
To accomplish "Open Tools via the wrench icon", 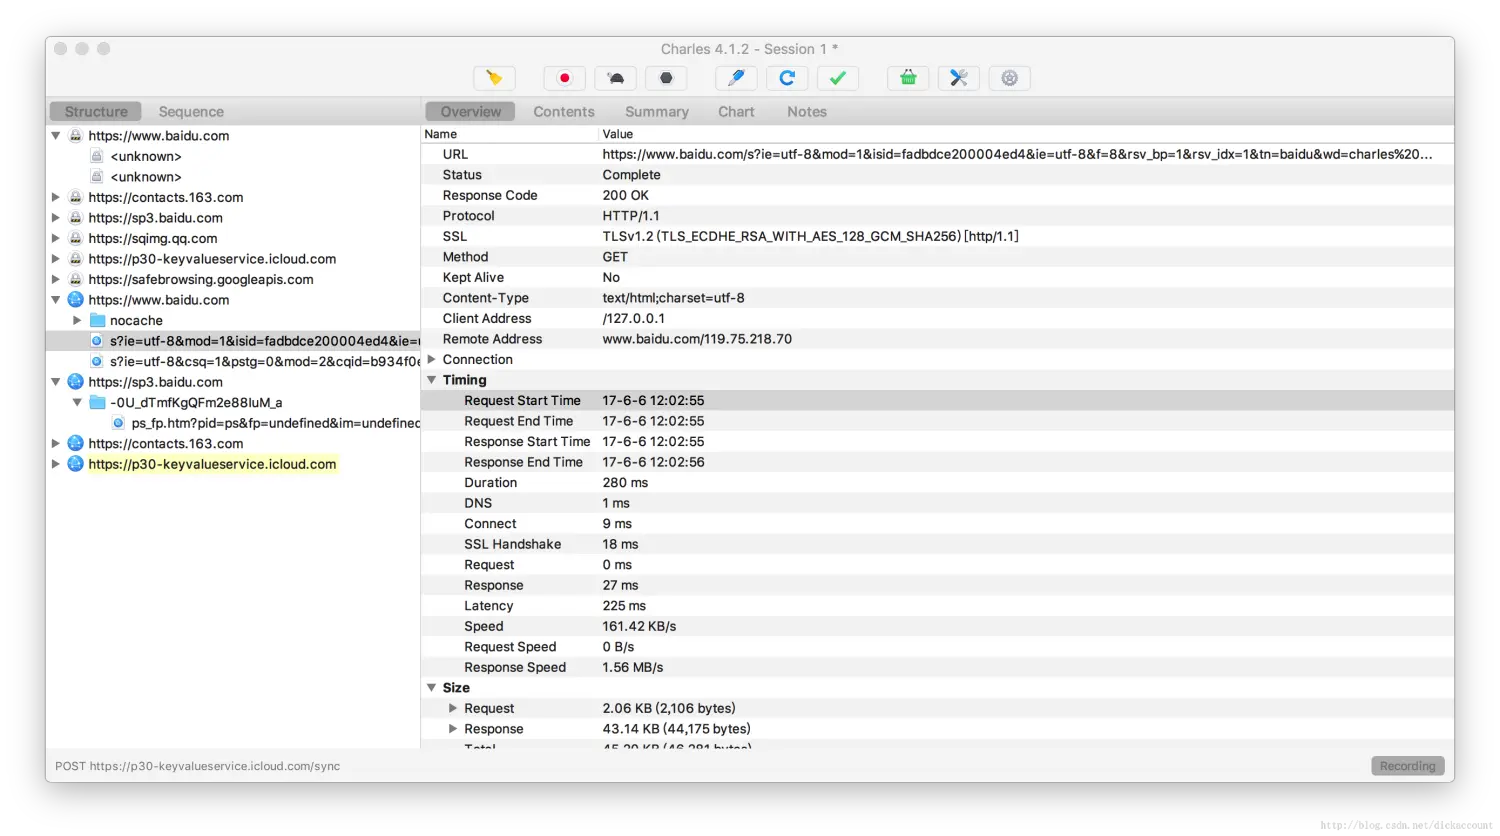I will coord(959,78).
